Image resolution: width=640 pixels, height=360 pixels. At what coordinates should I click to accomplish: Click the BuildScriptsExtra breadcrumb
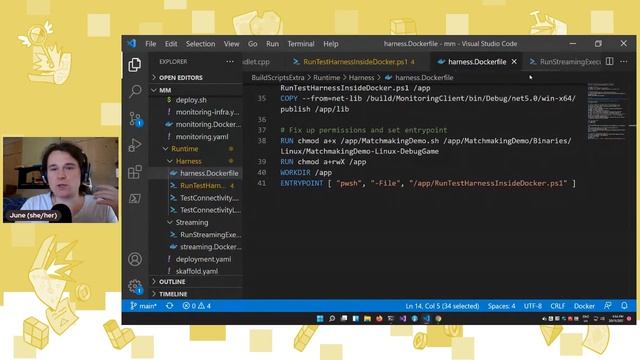278,78
